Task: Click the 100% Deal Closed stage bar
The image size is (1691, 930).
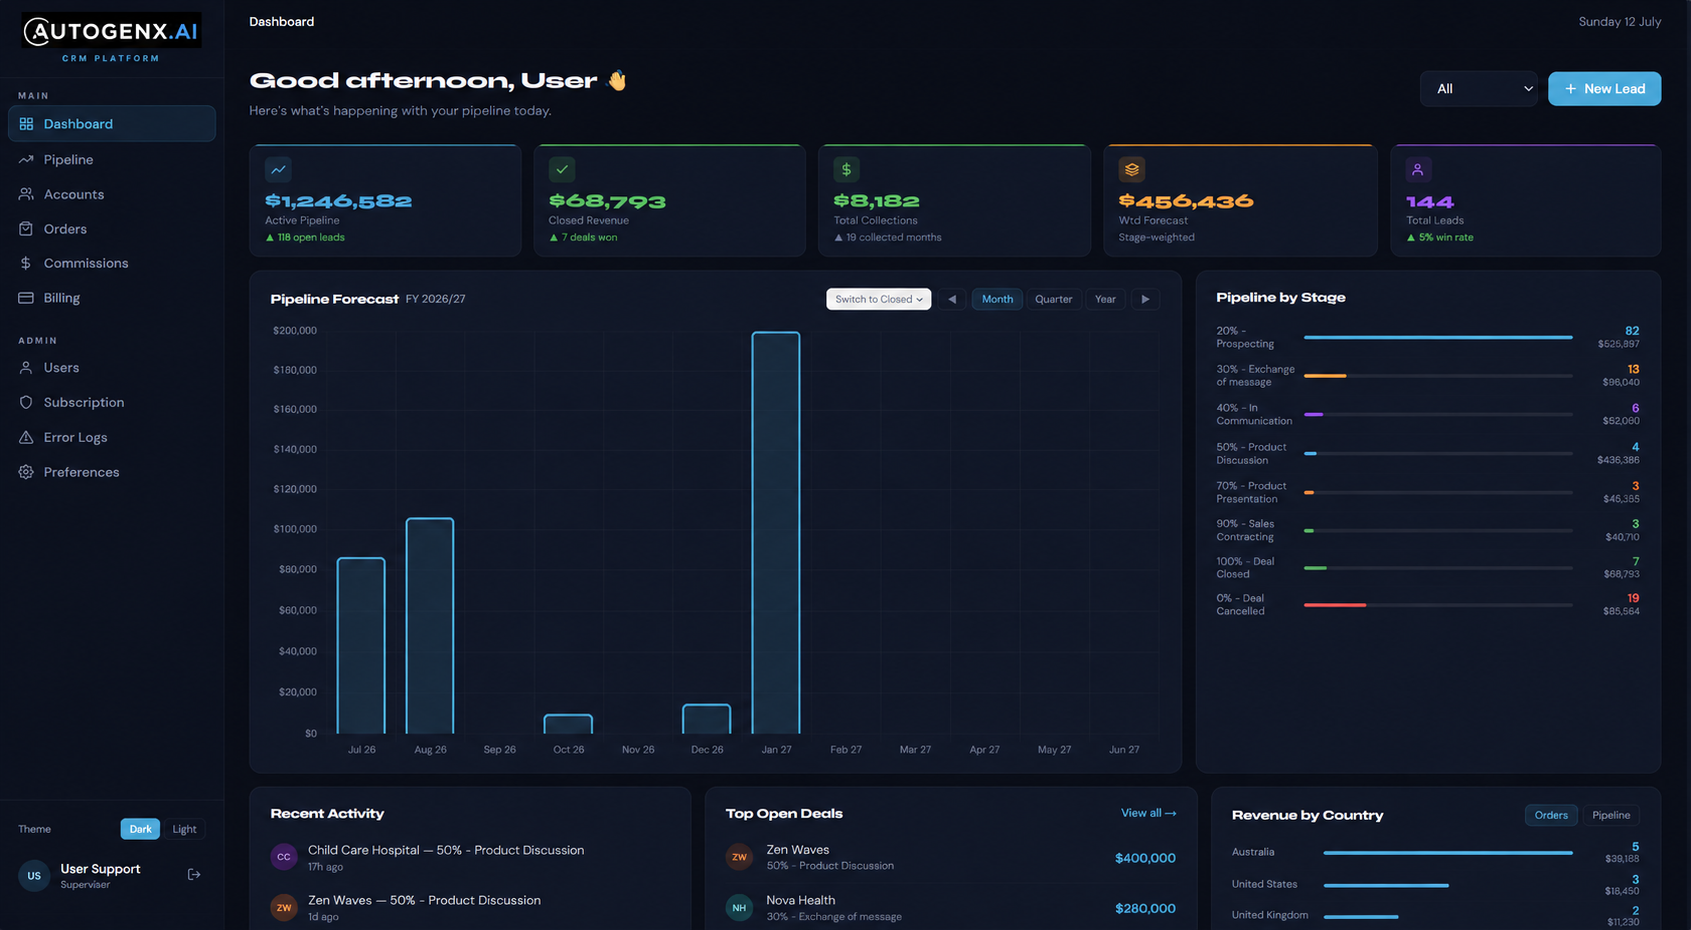Action: (1315, 568)
